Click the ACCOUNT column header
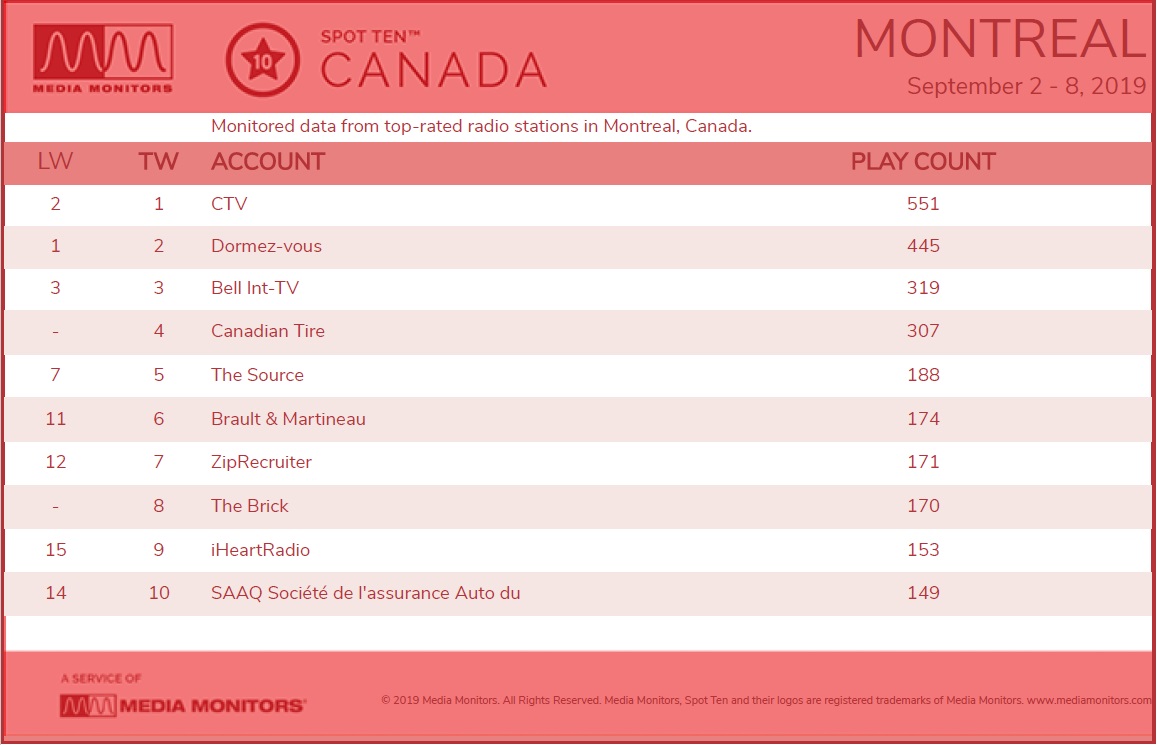This screenshot has width=1157, height=745. click(x=268, y=162)
